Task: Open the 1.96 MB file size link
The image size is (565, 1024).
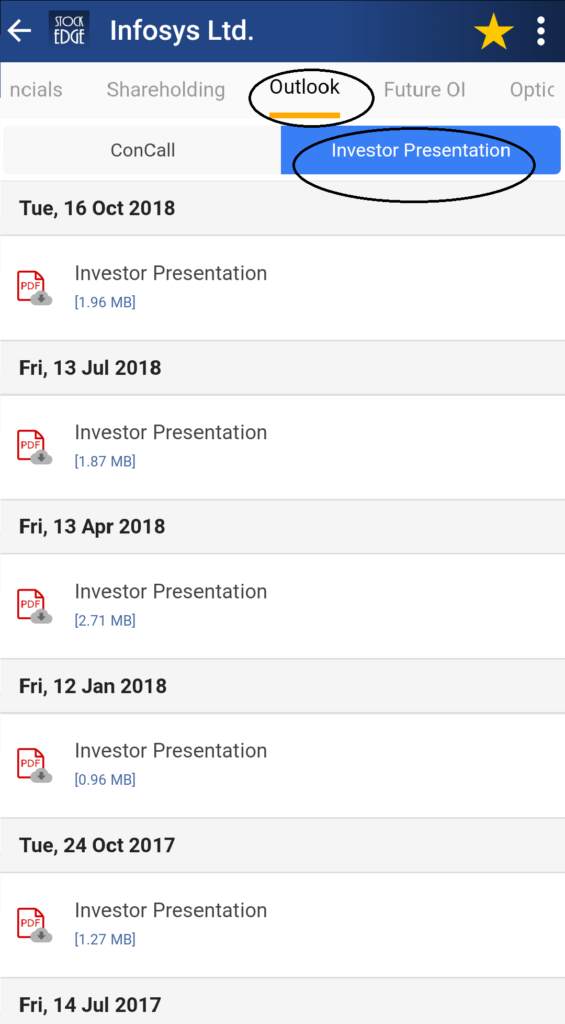Action: click(x=105, y=302)
